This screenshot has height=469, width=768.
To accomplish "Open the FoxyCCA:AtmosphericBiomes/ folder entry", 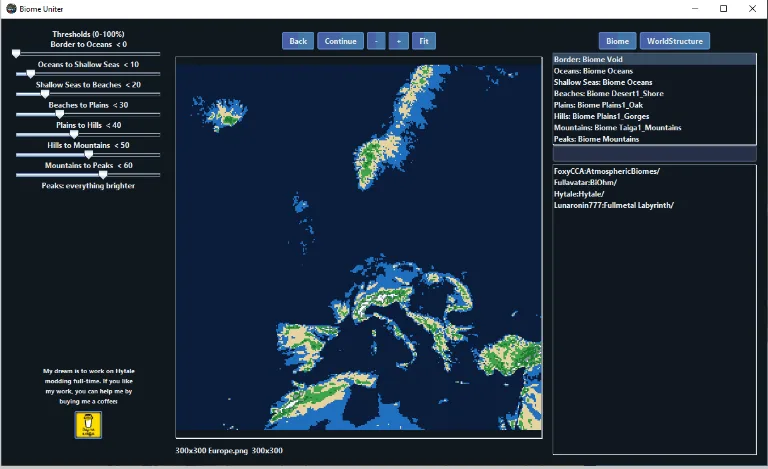I will [x=654, y=171].
